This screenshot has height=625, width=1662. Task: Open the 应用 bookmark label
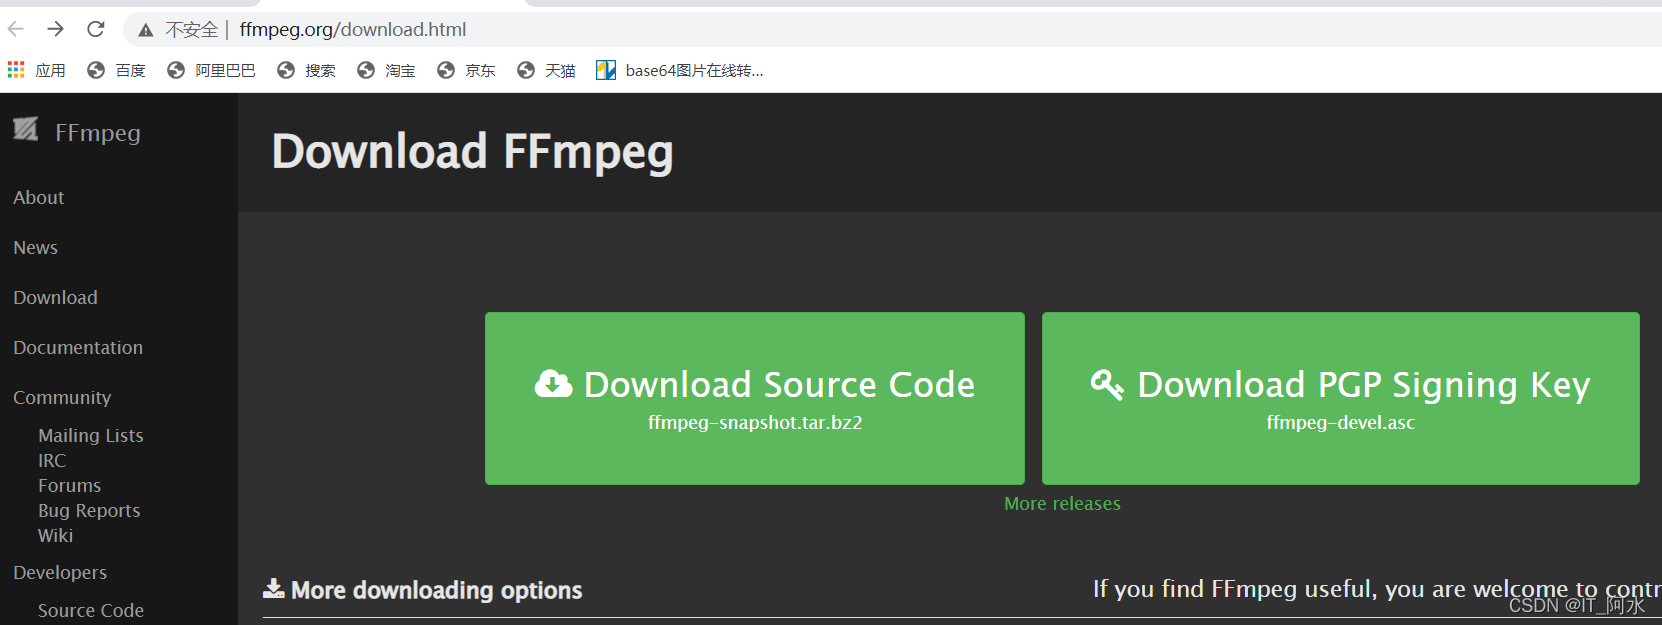pos(50,70)
